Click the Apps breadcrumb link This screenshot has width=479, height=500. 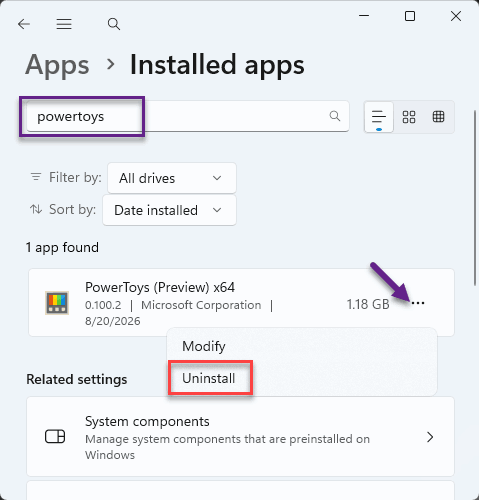tap(57, 65)
